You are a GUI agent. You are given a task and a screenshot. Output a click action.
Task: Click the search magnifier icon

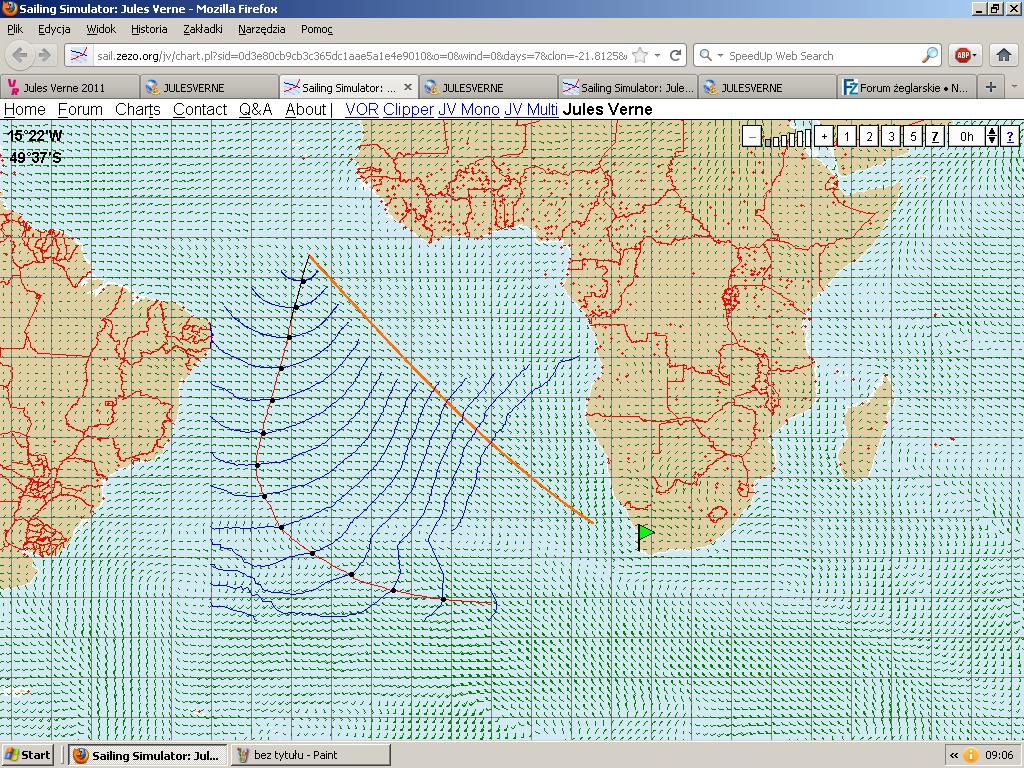(x=929, y=56)
